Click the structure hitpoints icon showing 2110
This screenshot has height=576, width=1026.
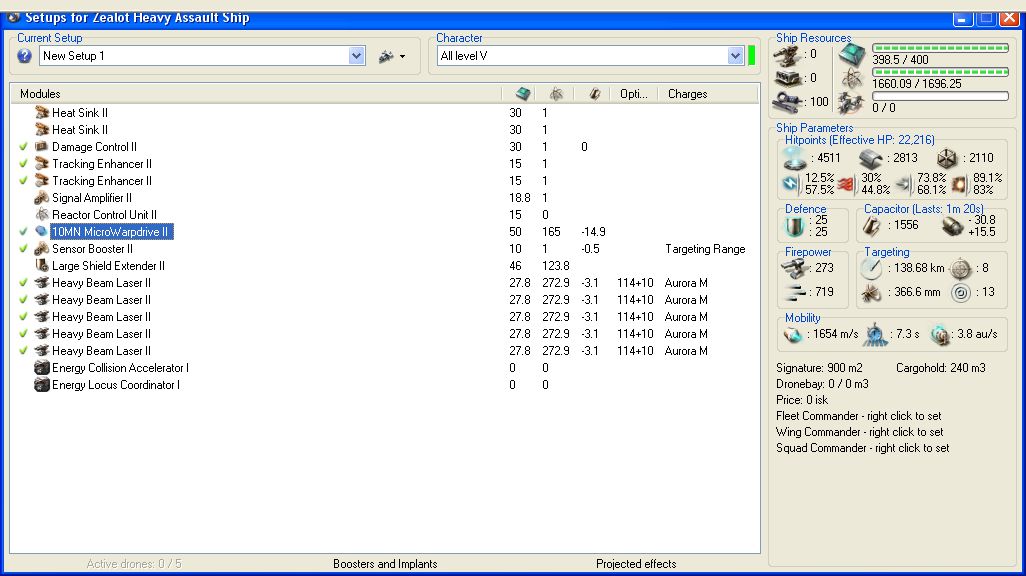pyautogui.click(x=947, y=158)
